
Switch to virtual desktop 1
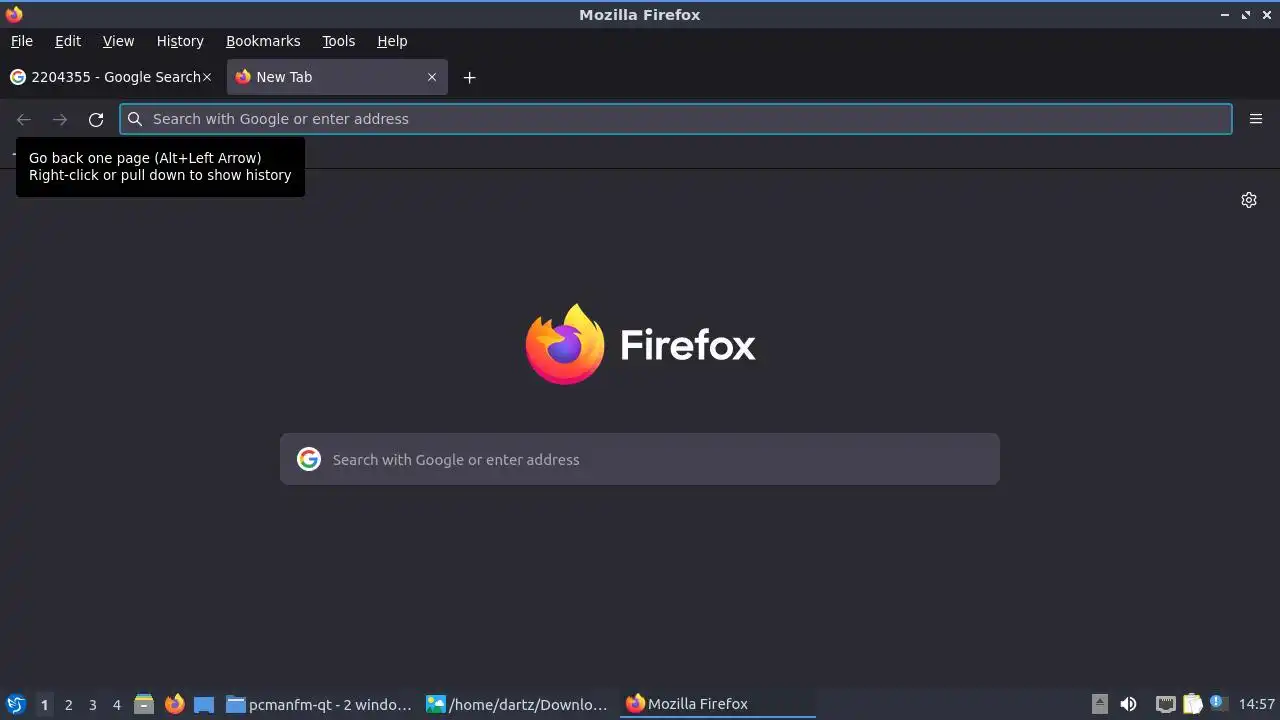coord(44,704)
